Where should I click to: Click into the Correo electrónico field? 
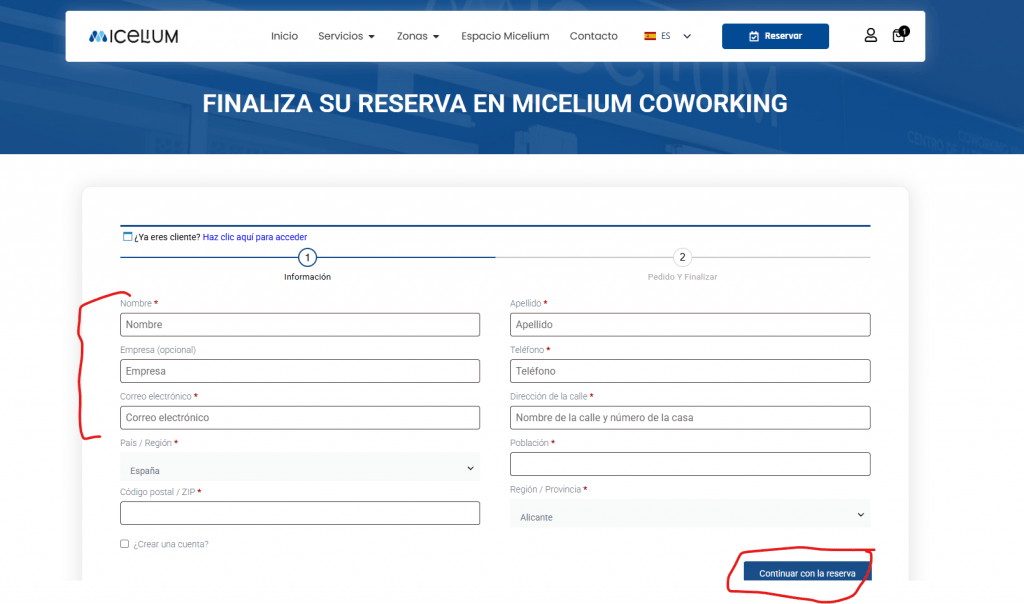pyautogui.click(x=299, y=417)
